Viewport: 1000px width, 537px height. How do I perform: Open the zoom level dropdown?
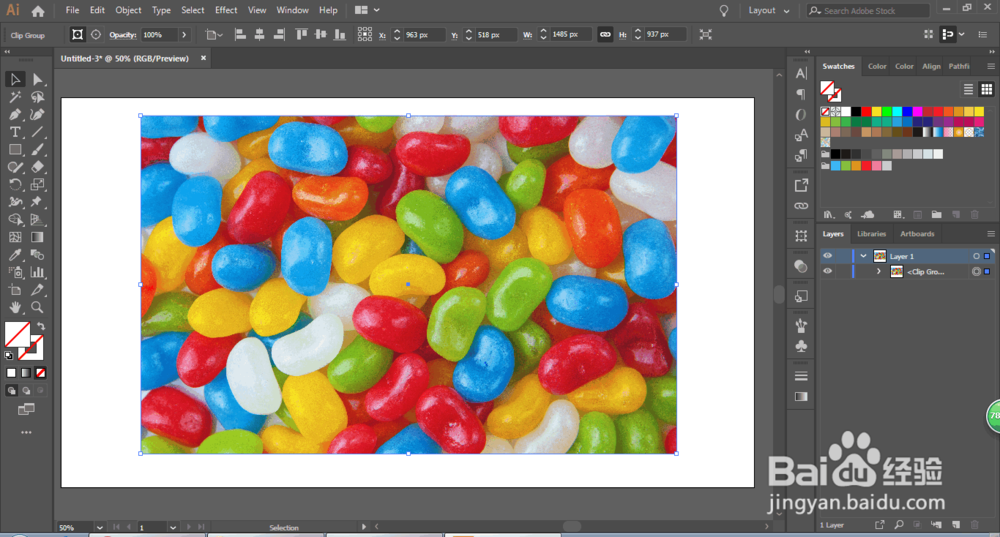[99, 527]
